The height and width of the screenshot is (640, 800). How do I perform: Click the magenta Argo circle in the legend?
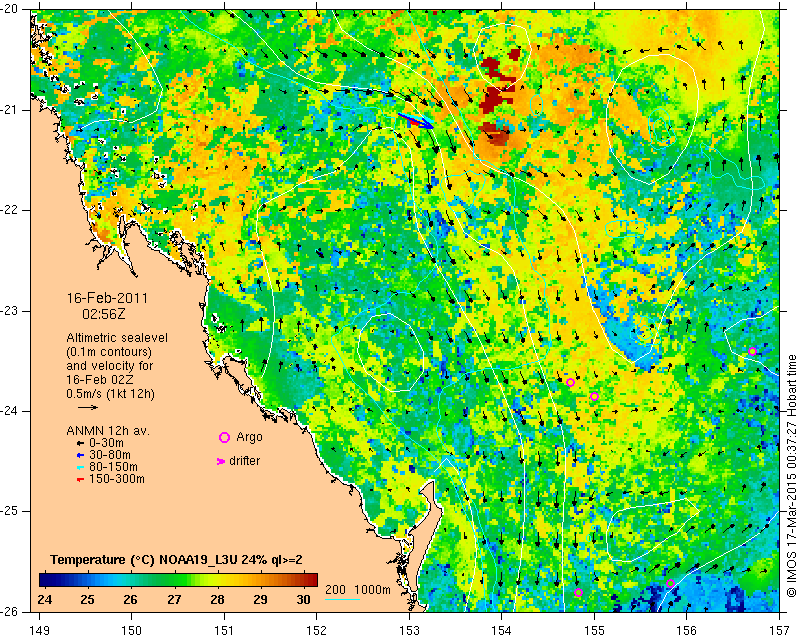[x=224, y=437]
